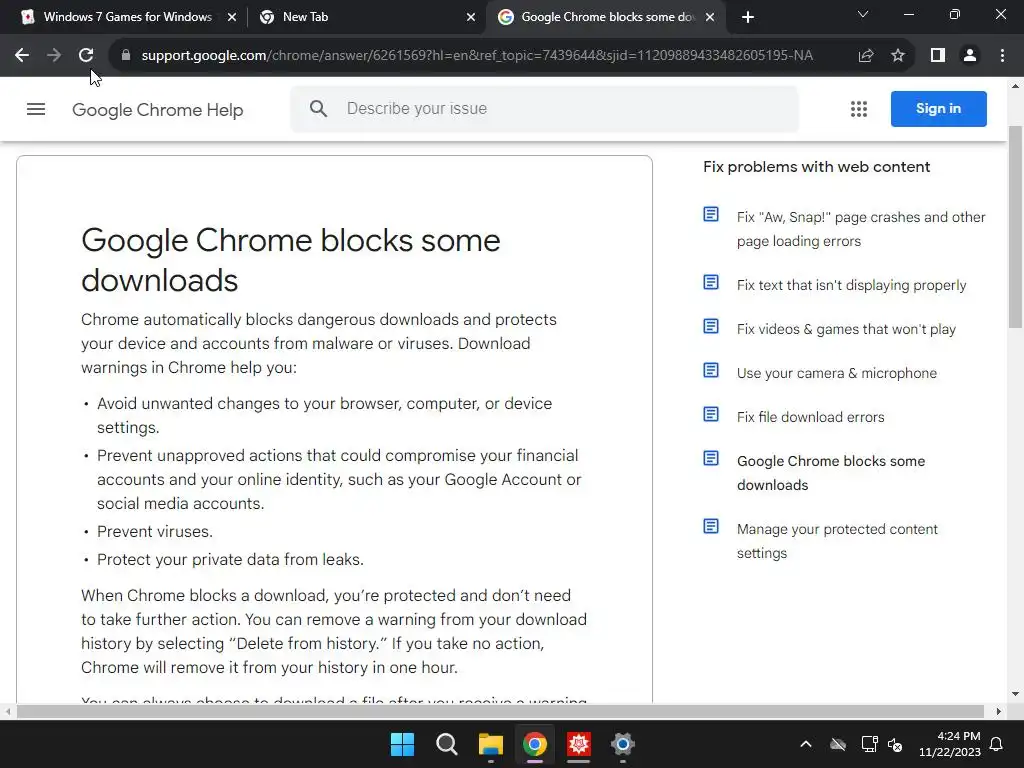
Task: Open tab search chevron dropdown
Action: click(x=863, y=14)
